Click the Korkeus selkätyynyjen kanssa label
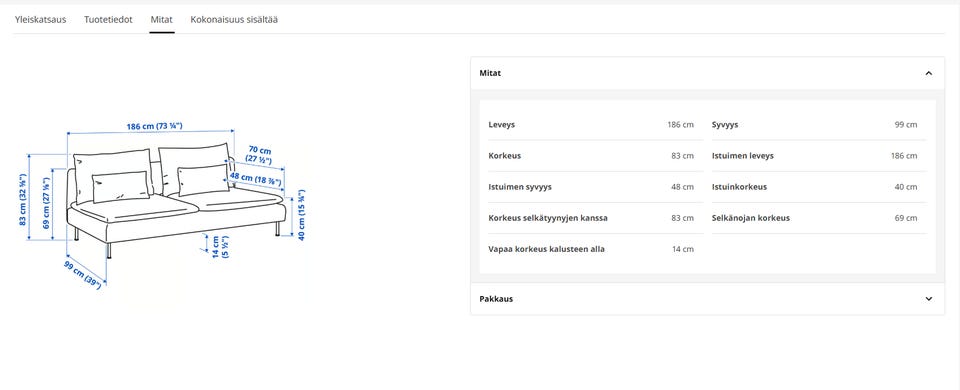The height and width of the screenshot is (390, 960). pos(548,218)
